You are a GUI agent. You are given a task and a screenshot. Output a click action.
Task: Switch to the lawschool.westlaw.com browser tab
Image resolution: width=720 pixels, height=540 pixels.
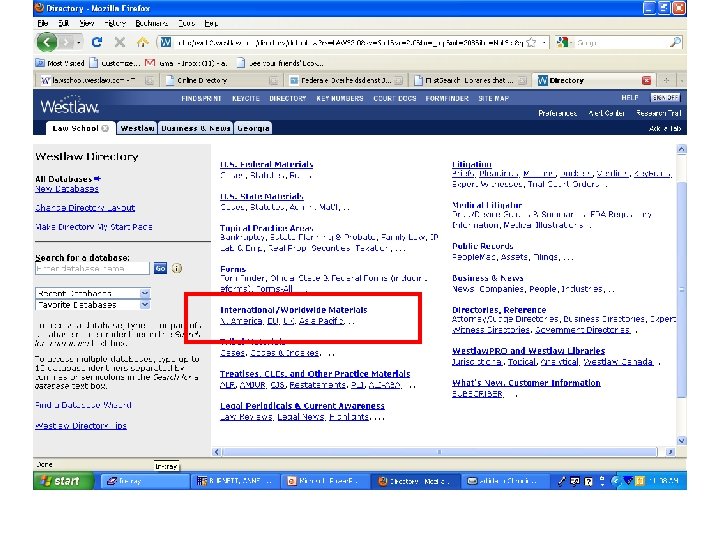pyautogui.click(x=97, y=80)
